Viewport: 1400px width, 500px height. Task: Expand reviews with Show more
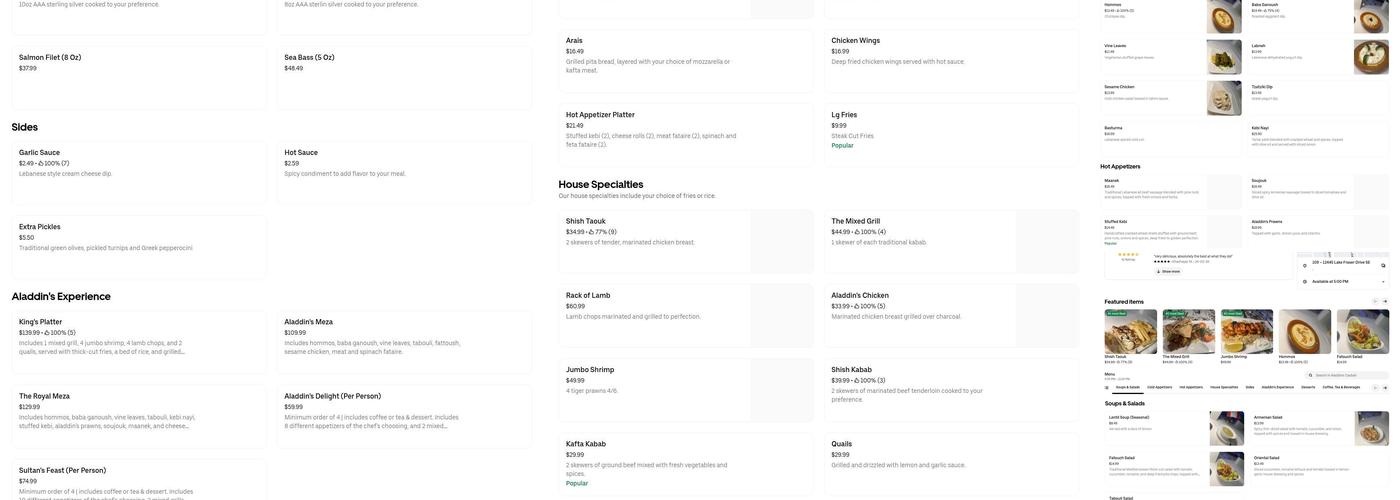(x=1168, y=271)
